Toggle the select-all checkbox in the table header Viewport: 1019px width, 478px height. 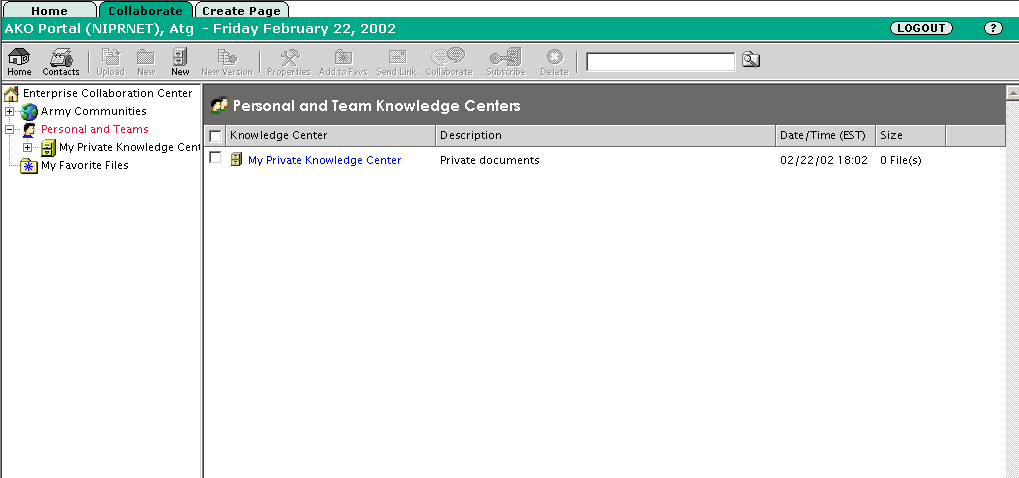(x=215, y=136)
